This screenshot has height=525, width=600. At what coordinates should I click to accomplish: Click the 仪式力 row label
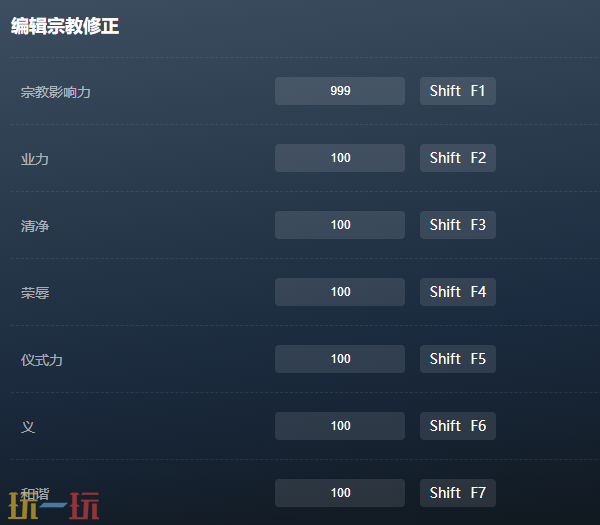pos(42,360)
